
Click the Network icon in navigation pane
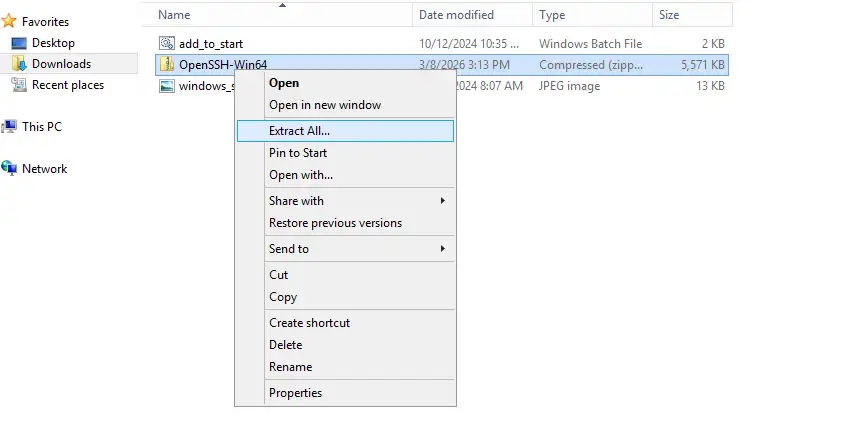(x=9, y=169)
